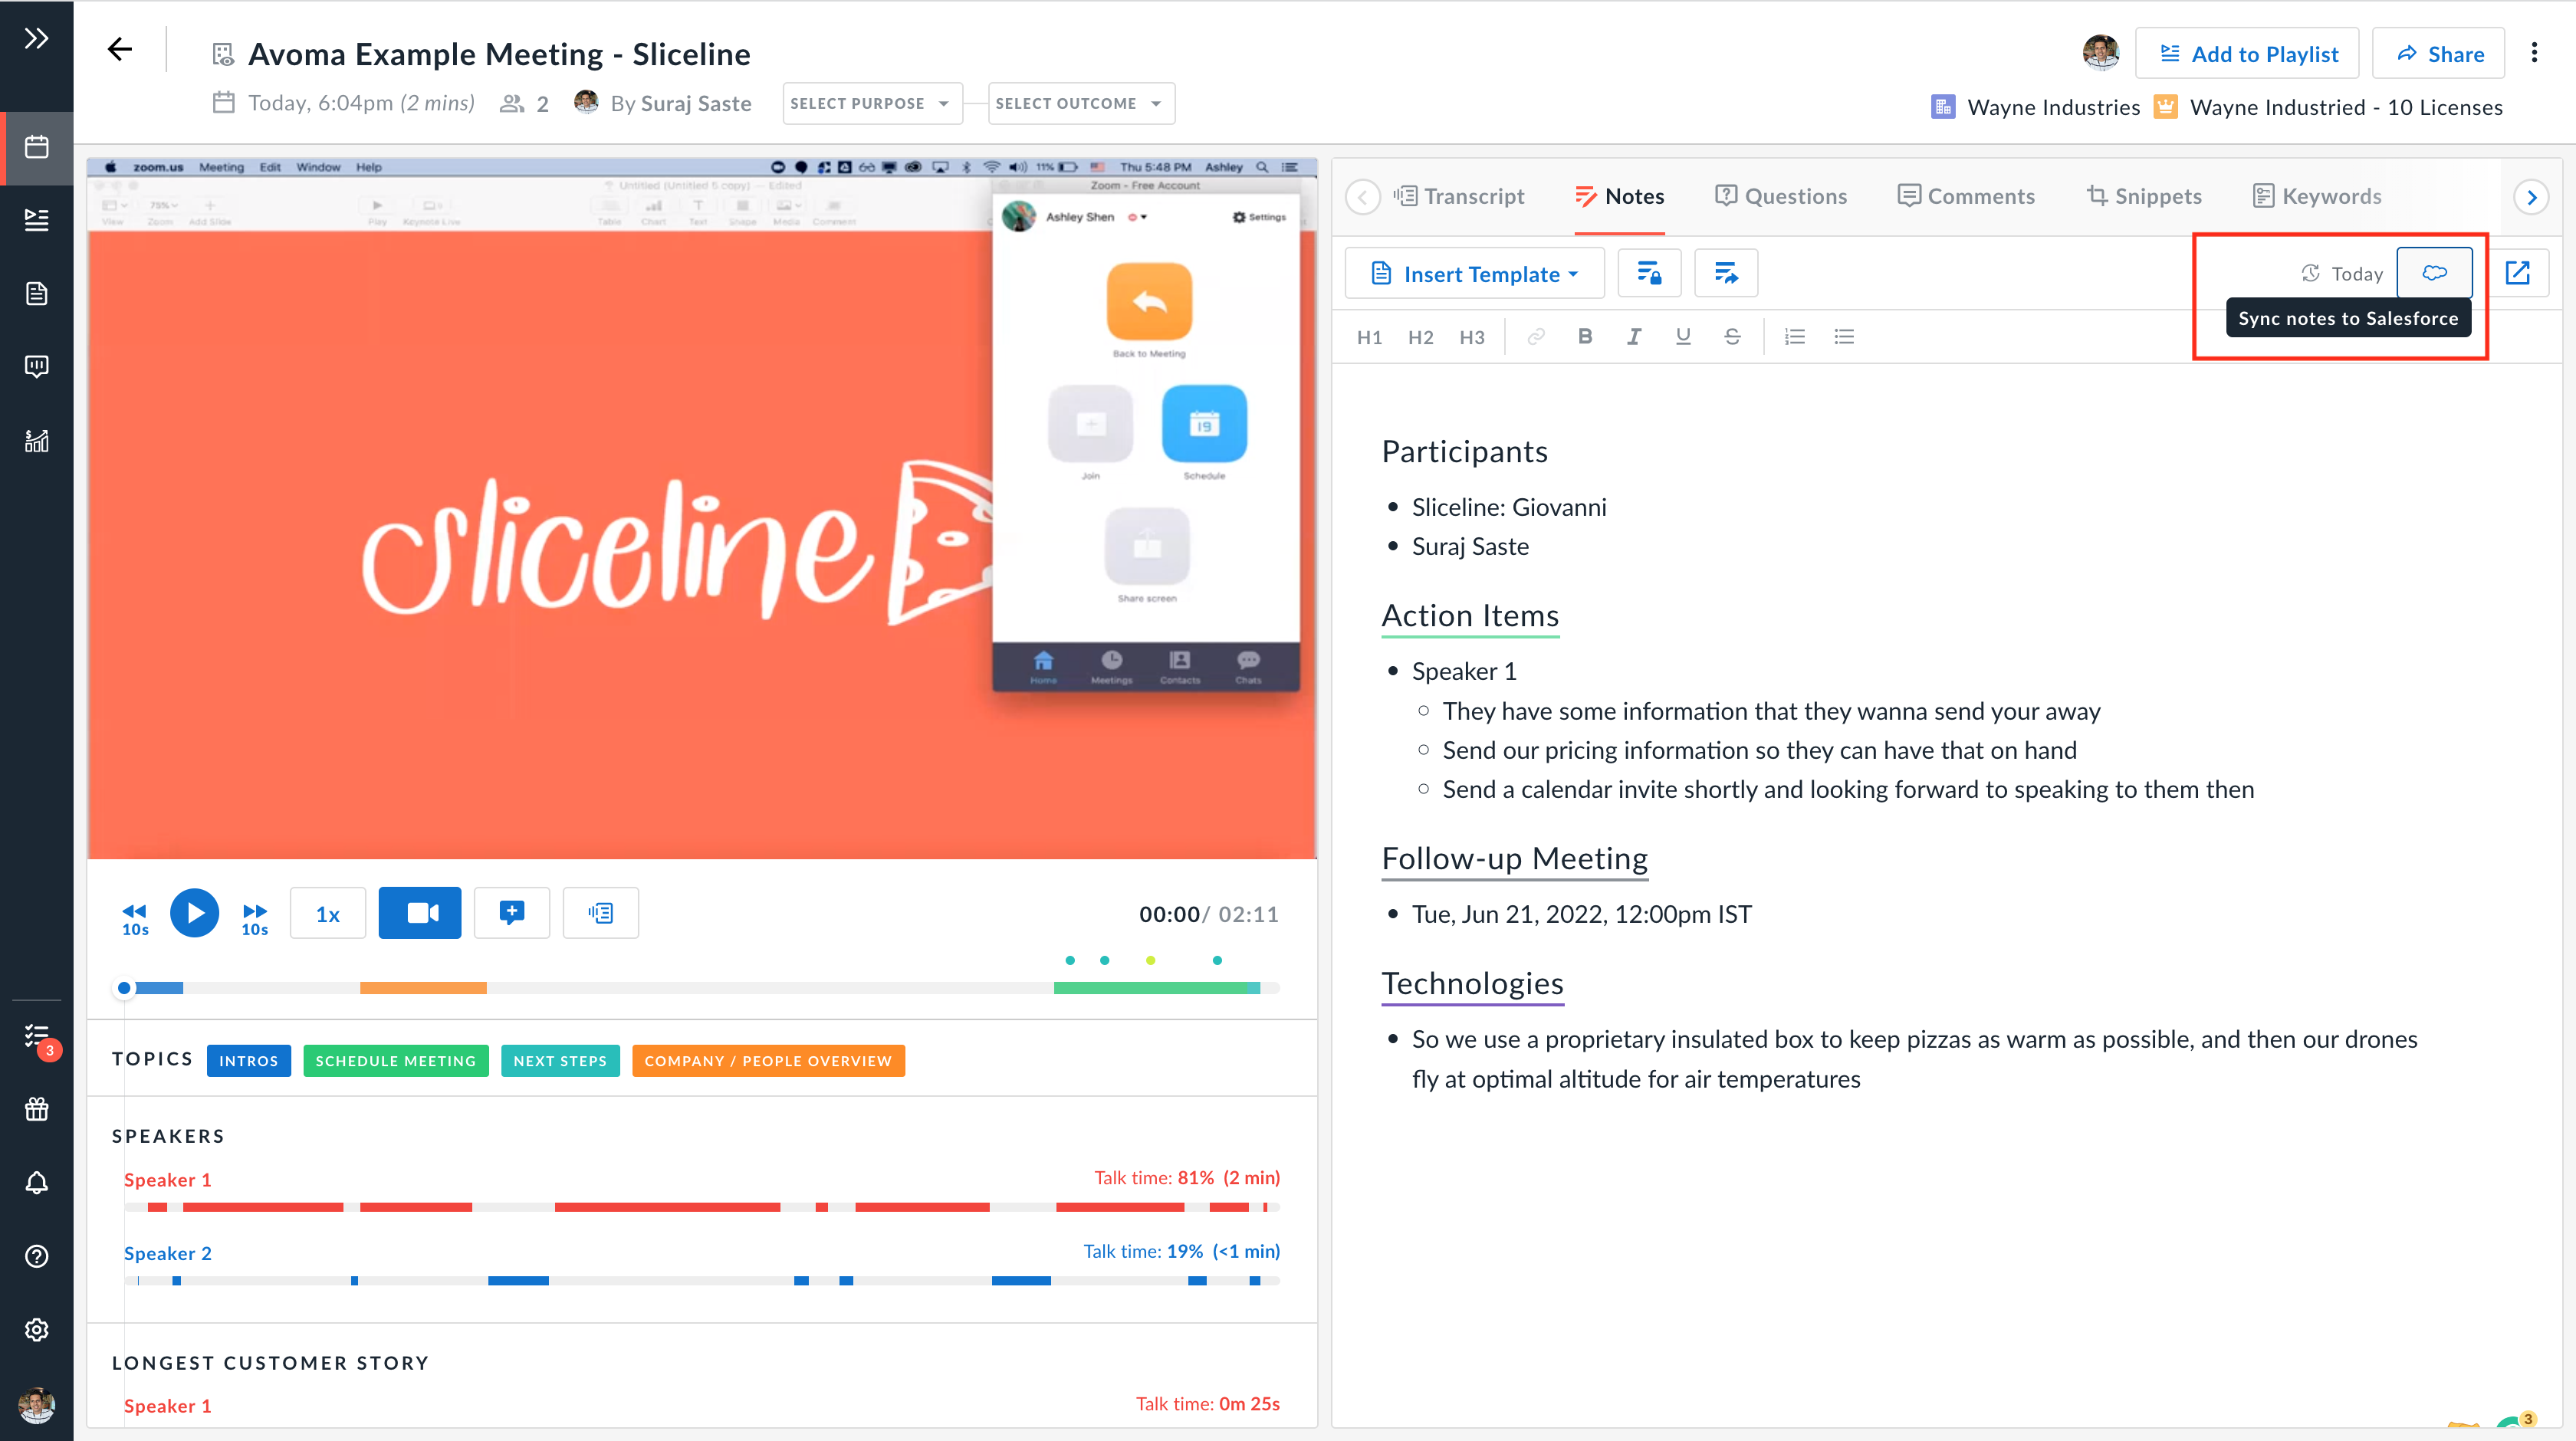Toggle bulleted list formatting
Image resolution: width=2576 pixels, height=1441 pixels.
[x=1845, y=337]
